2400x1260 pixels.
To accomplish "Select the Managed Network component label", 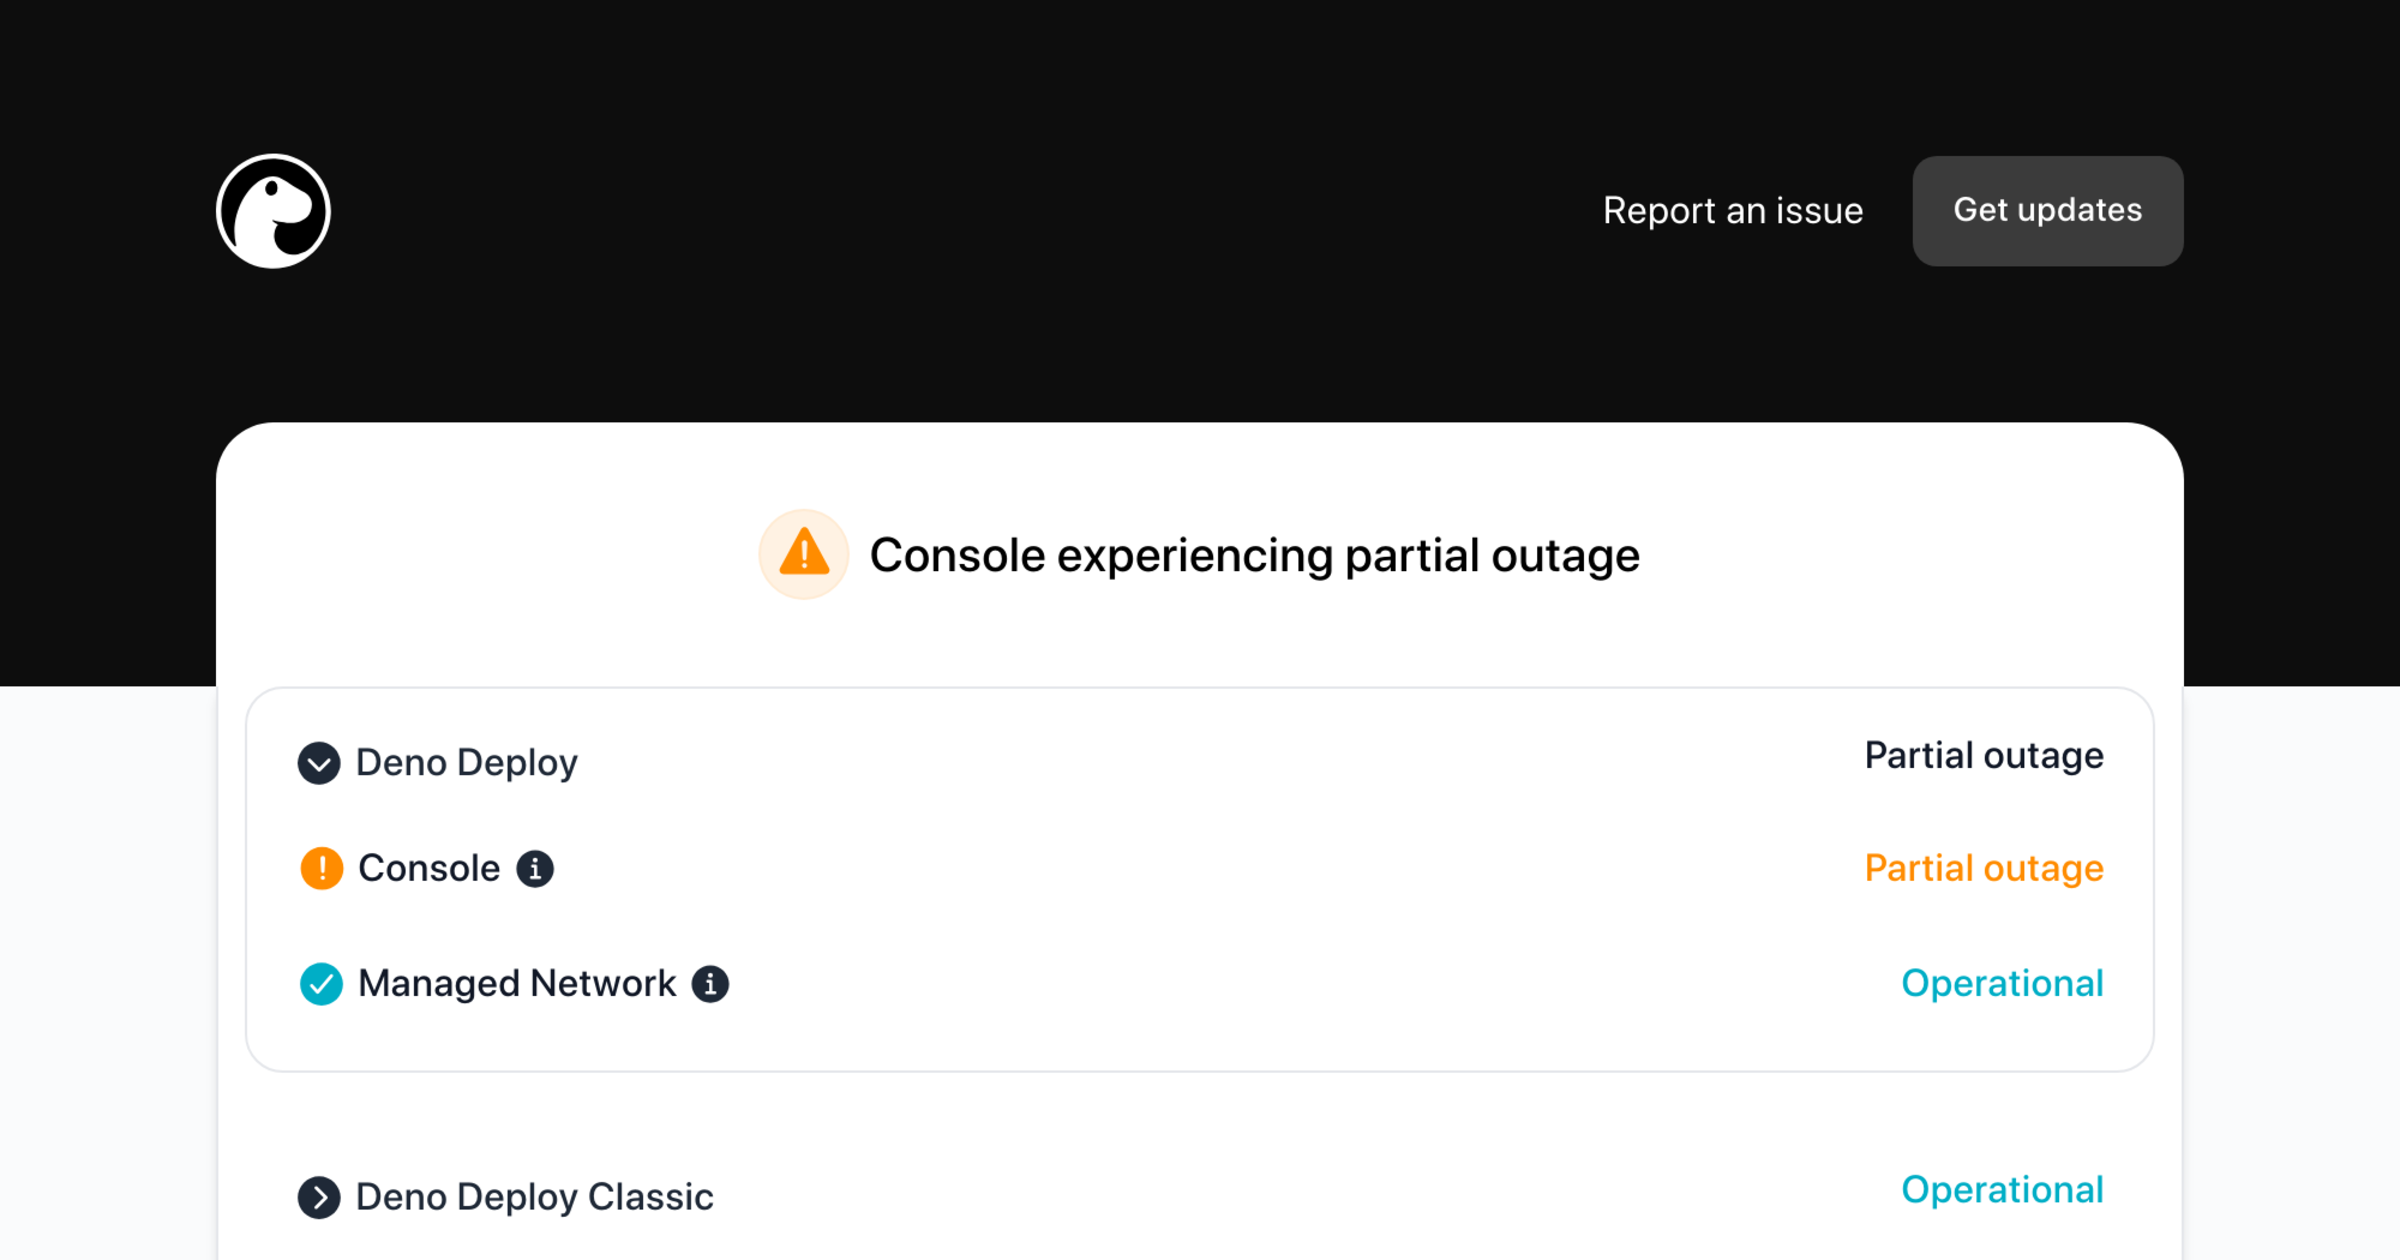I will [x=517, y=984].
